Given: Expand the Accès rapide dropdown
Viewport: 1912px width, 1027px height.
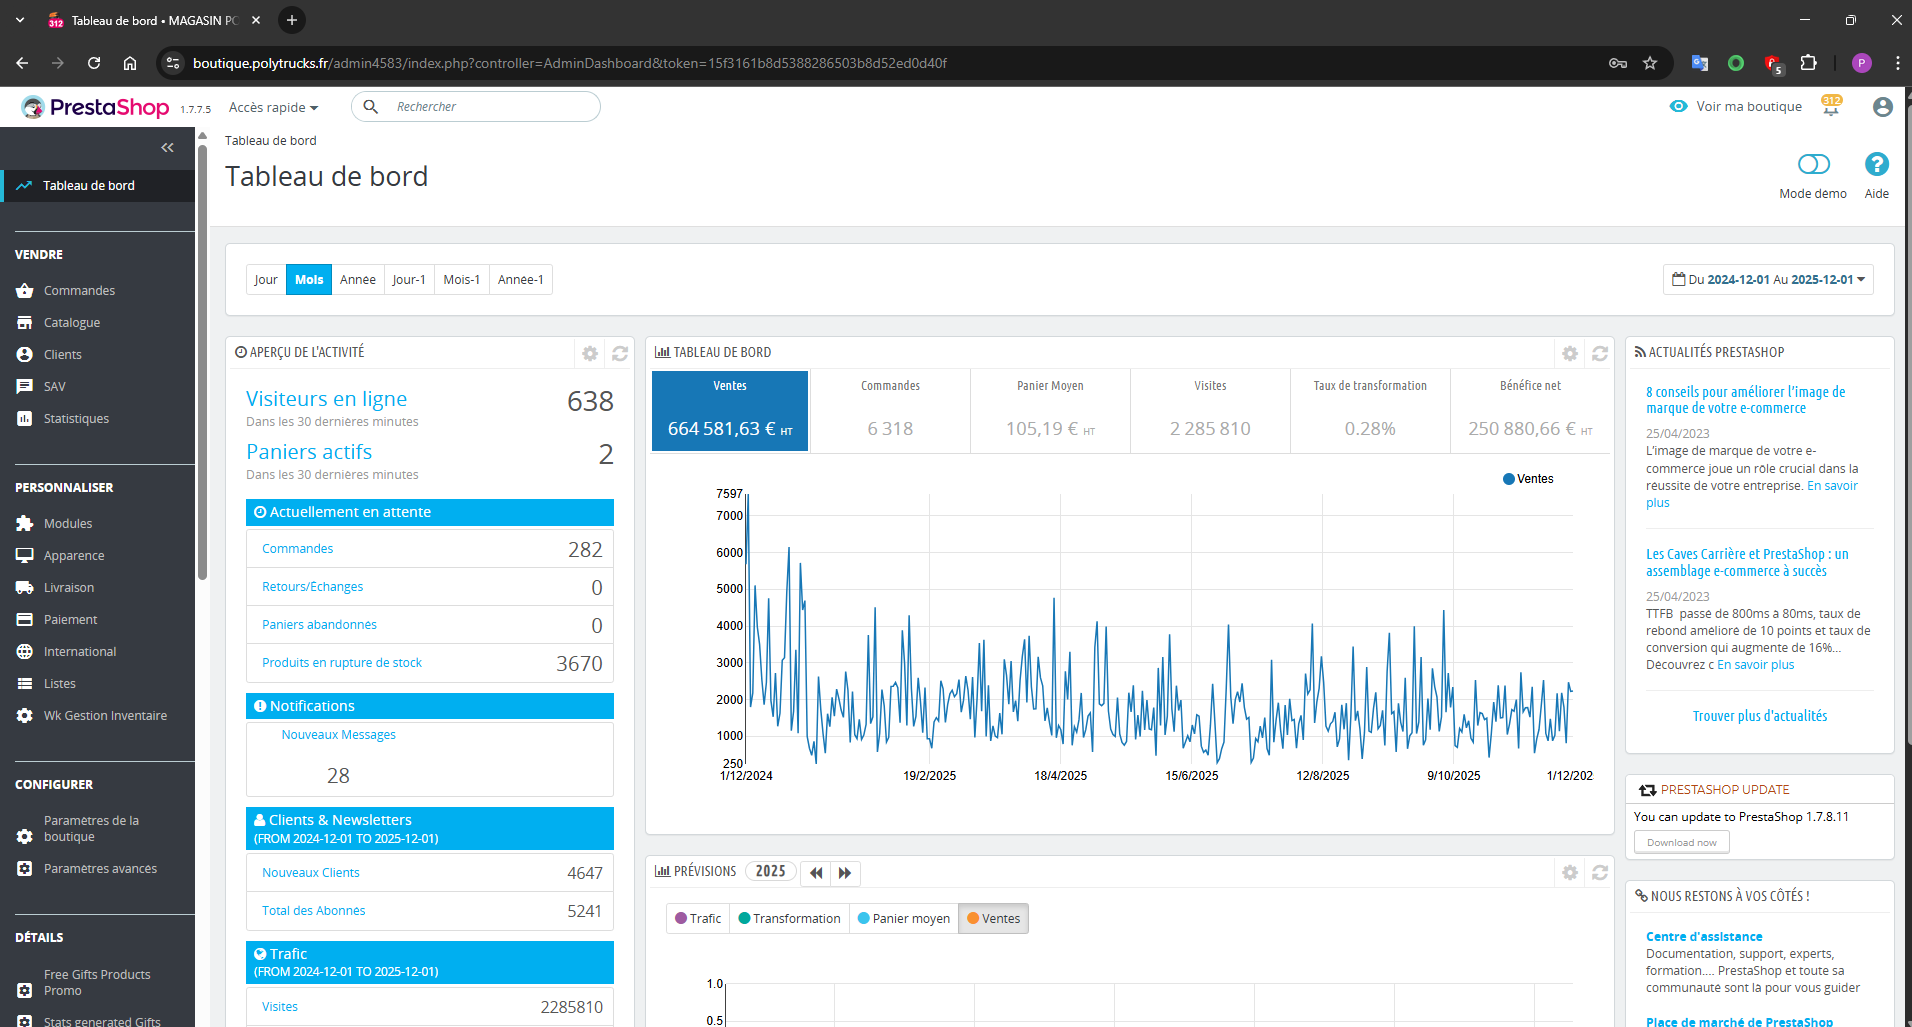Looking at the screenshot, I should 273,108.
